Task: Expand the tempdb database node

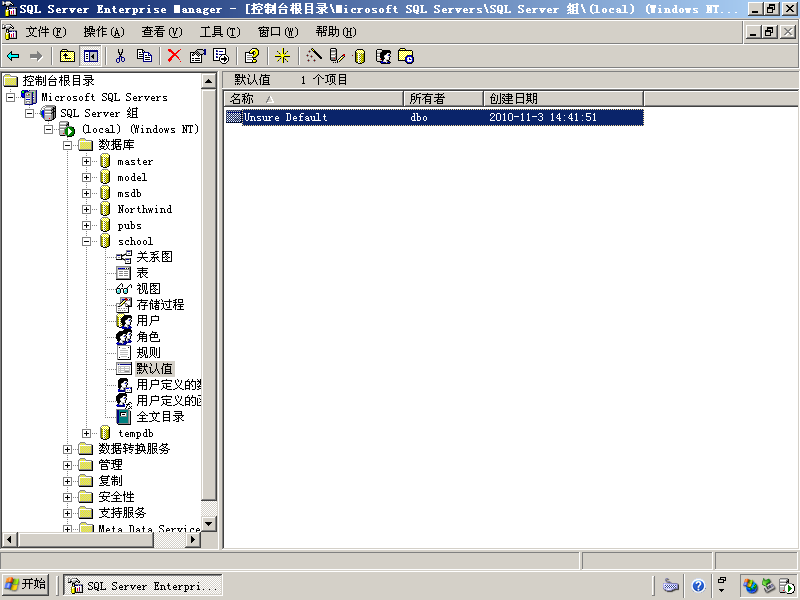Action: point(86,433)
